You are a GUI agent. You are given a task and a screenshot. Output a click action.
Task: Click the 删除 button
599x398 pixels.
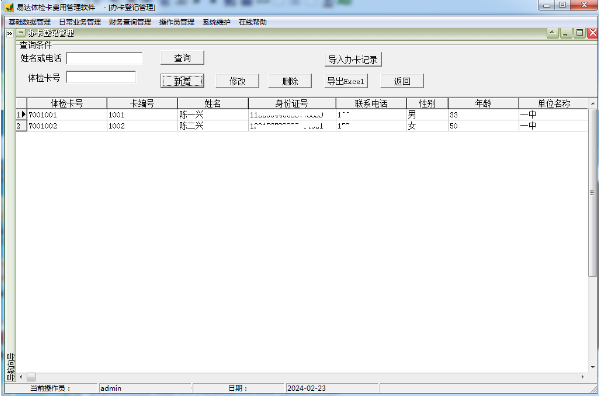click(290, 81)
